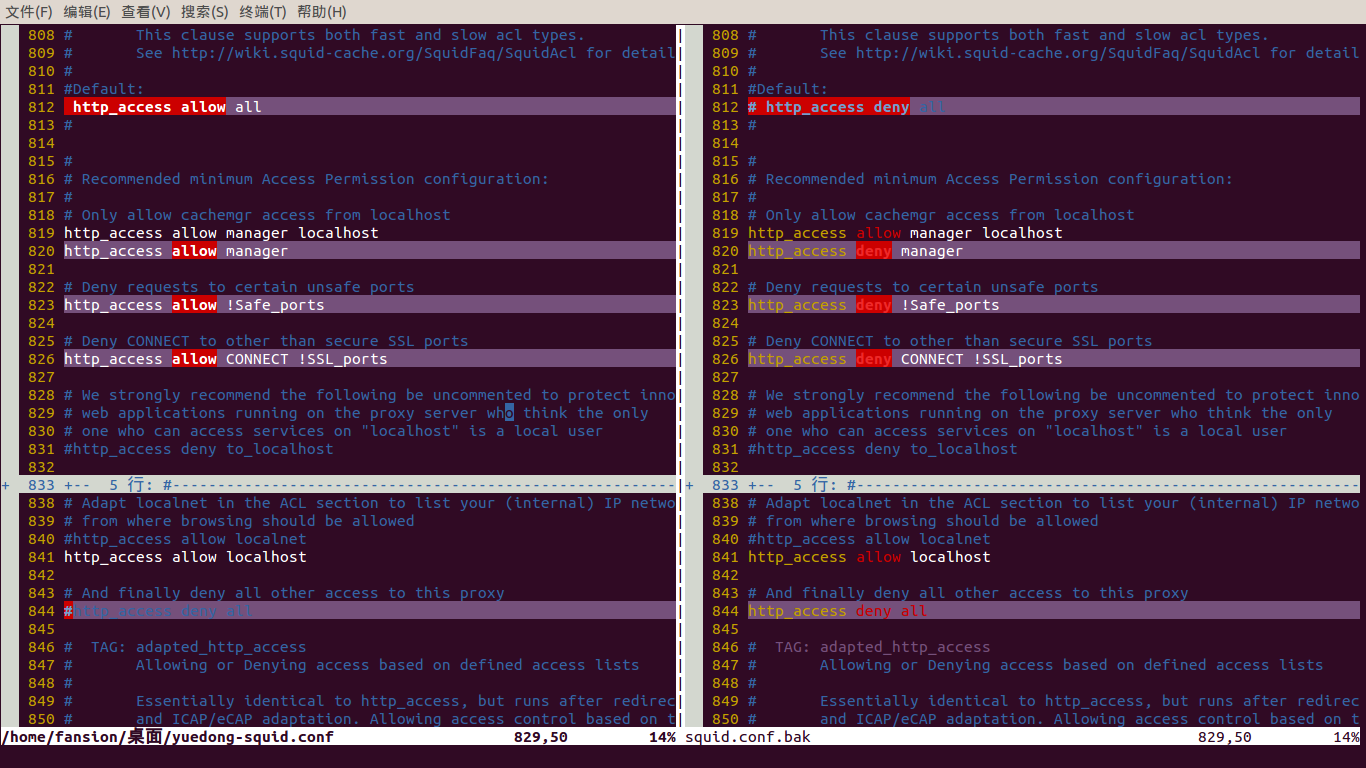This screenshot has height=768, width=1366.
Task: Expand folded line 833 in yuedong-squid.conf pane
Action: point(339,485)
